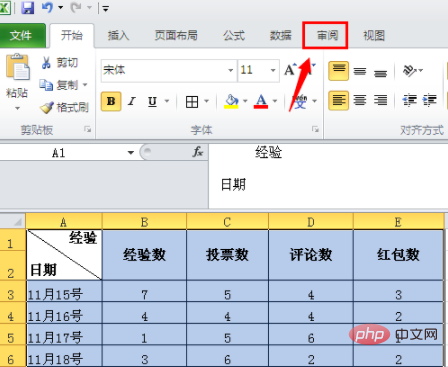The height and width of the screenshot is (367, 448).
Task: Toggle Middle Align alignment
Action: 360,71
